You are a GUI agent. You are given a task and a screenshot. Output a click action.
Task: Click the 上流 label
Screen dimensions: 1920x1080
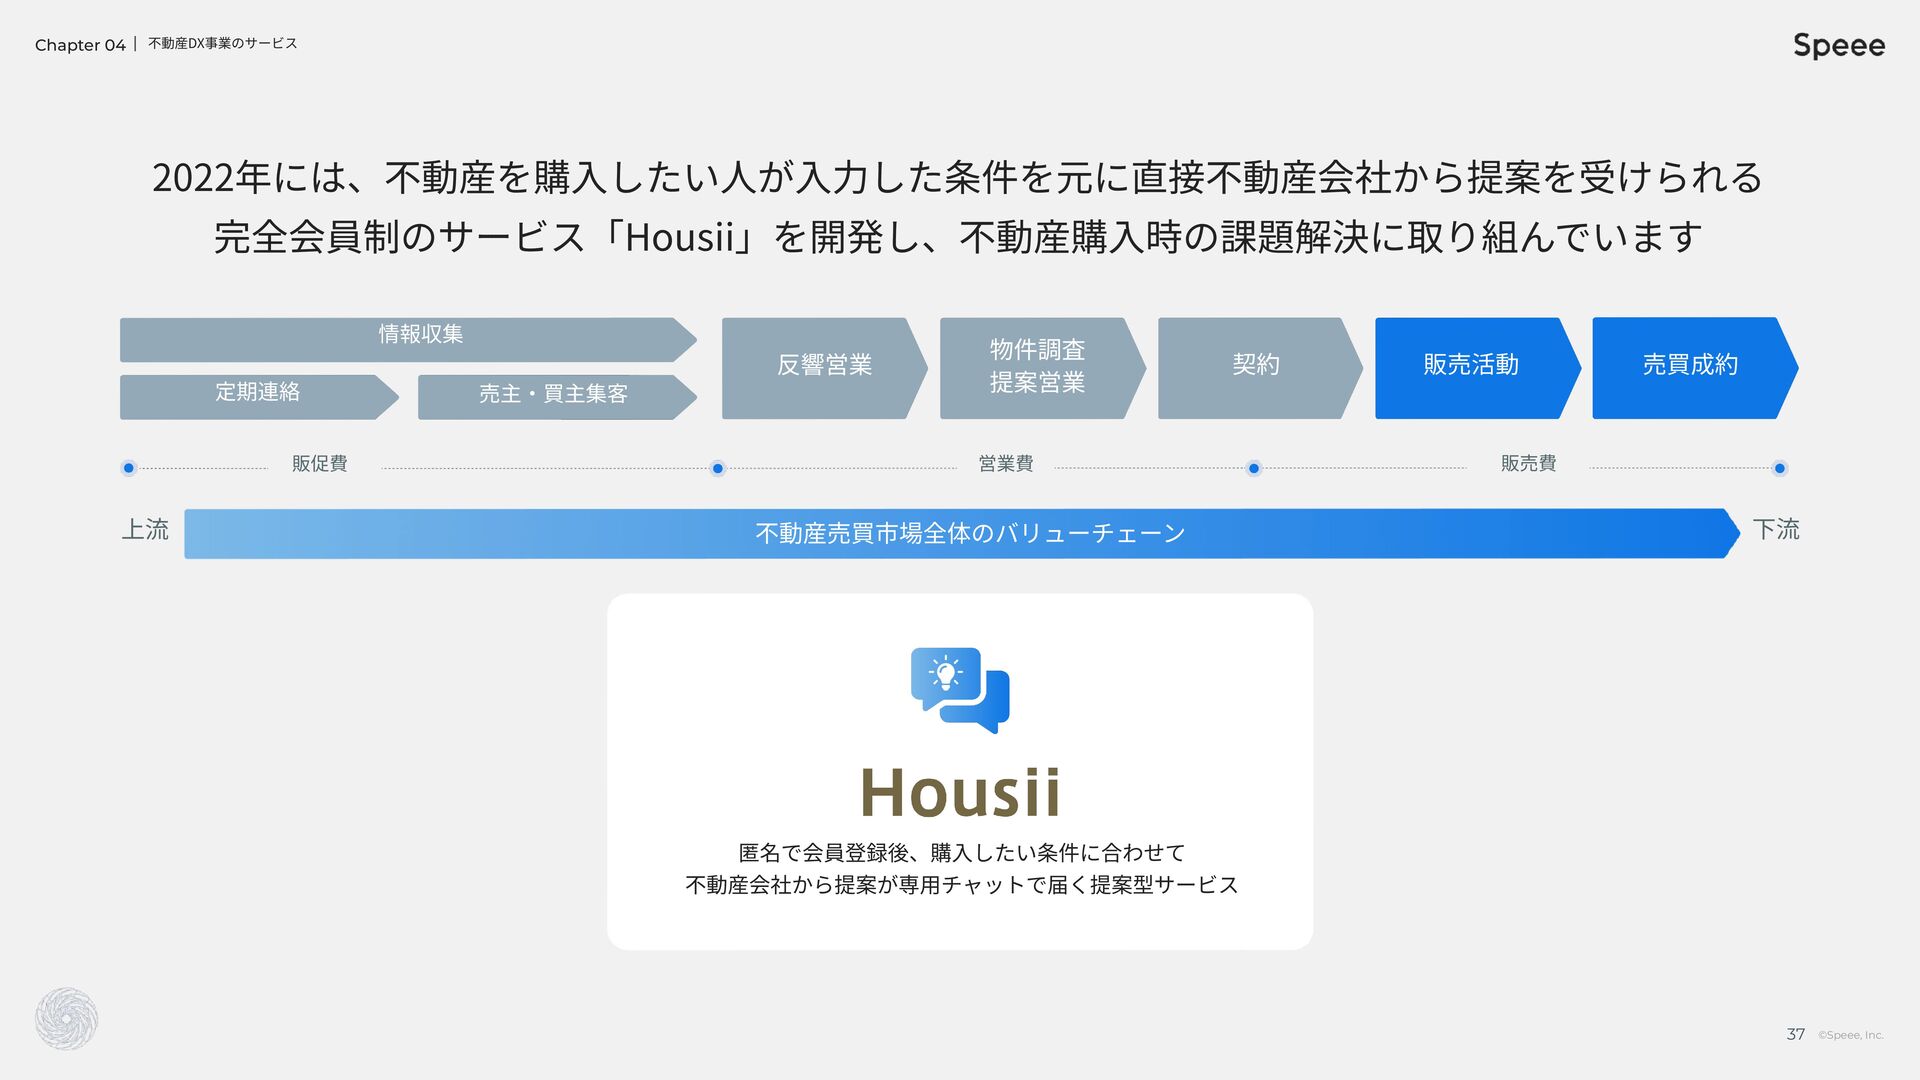coord(145,529)
